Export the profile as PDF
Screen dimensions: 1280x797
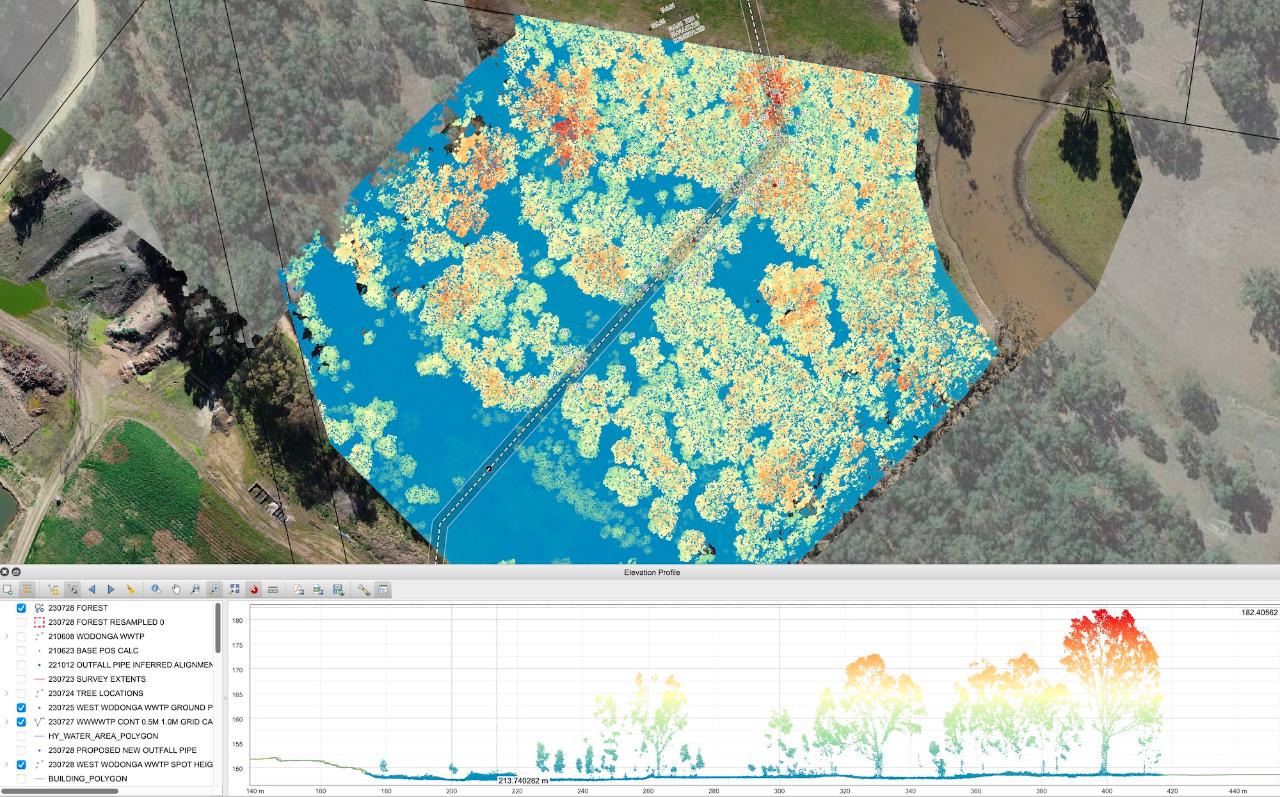[298, 590]
